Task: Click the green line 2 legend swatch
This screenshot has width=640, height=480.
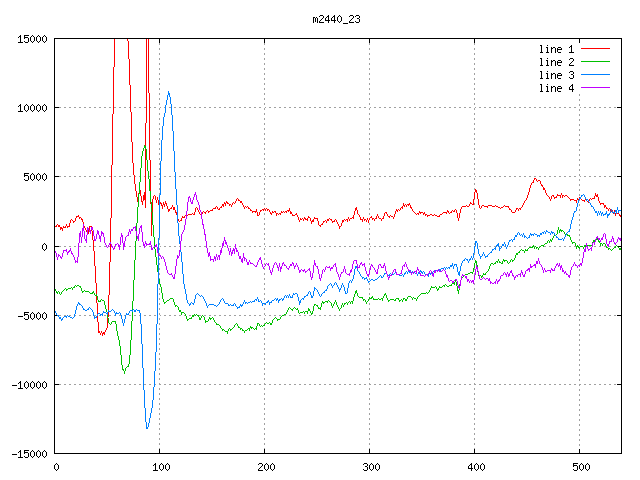Action: (596, 62)
